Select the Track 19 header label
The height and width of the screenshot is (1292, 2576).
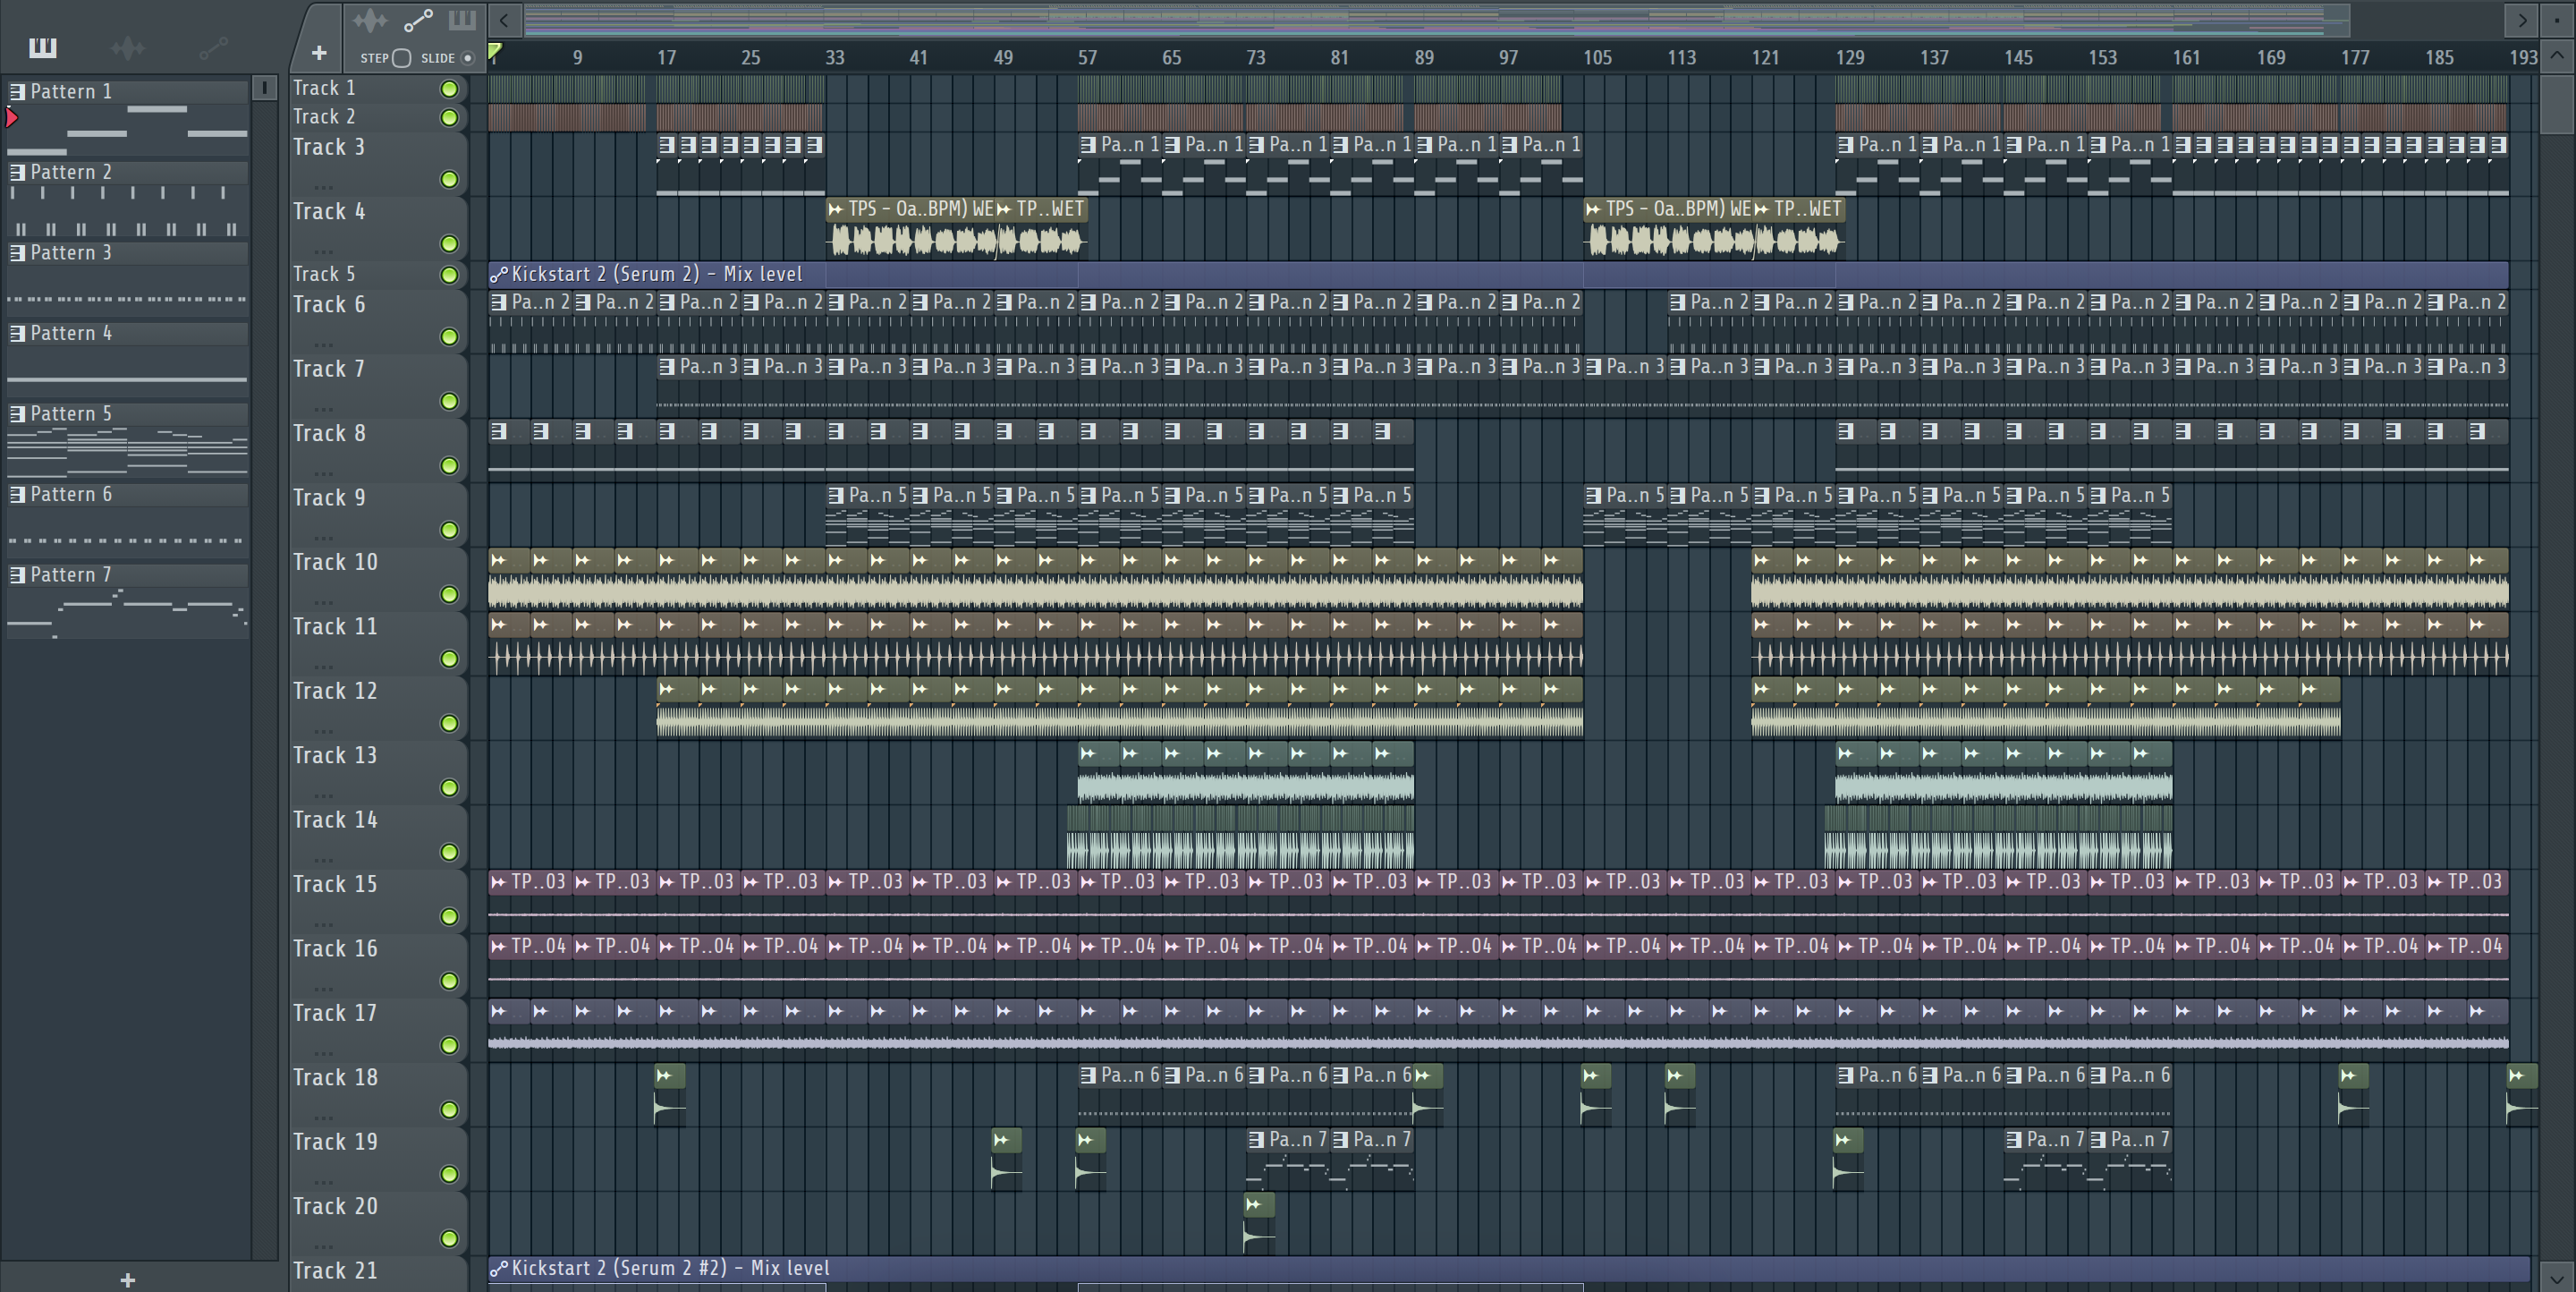pyautogui.click(x=335, y=1142)
